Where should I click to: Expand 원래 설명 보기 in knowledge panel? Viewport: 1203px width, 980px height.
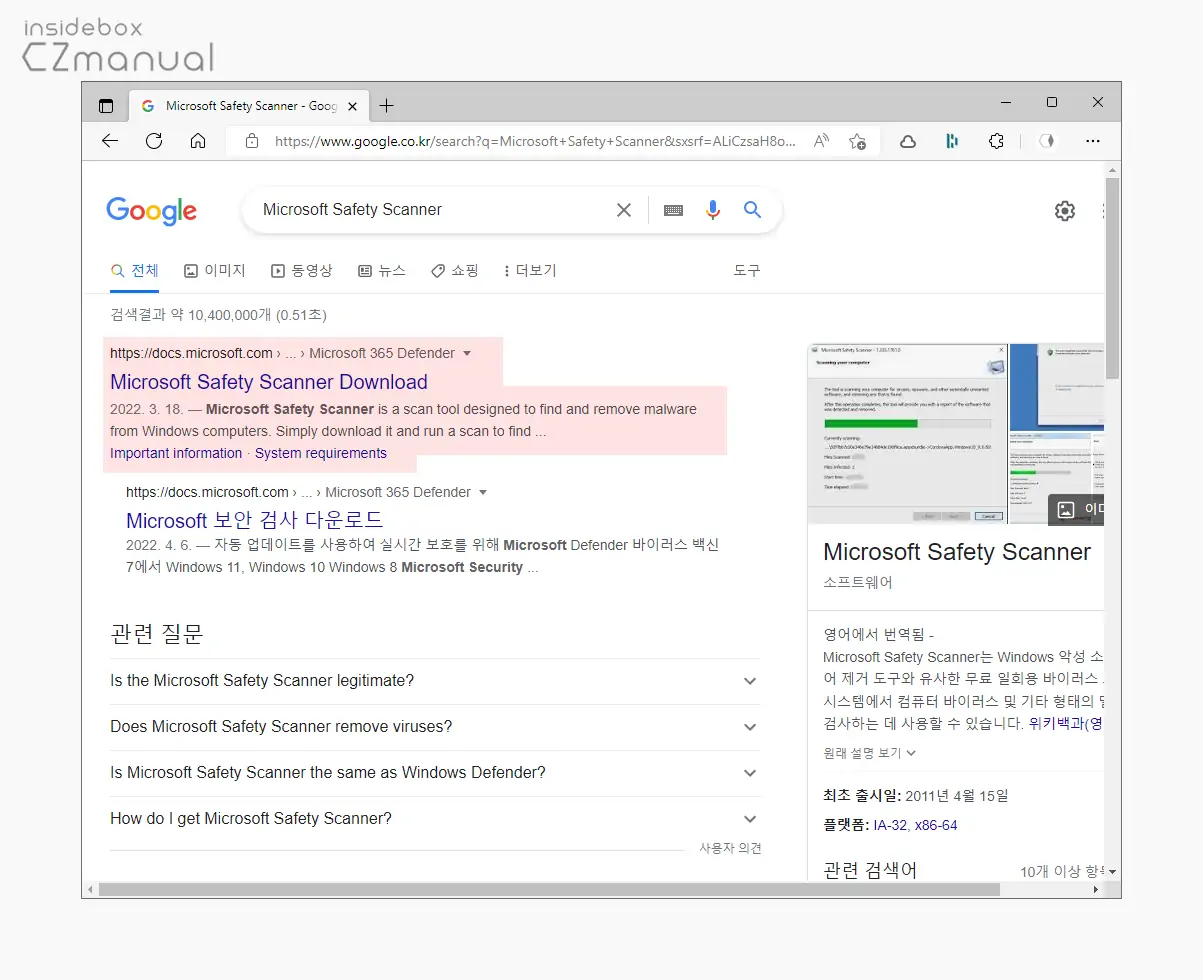870,753
